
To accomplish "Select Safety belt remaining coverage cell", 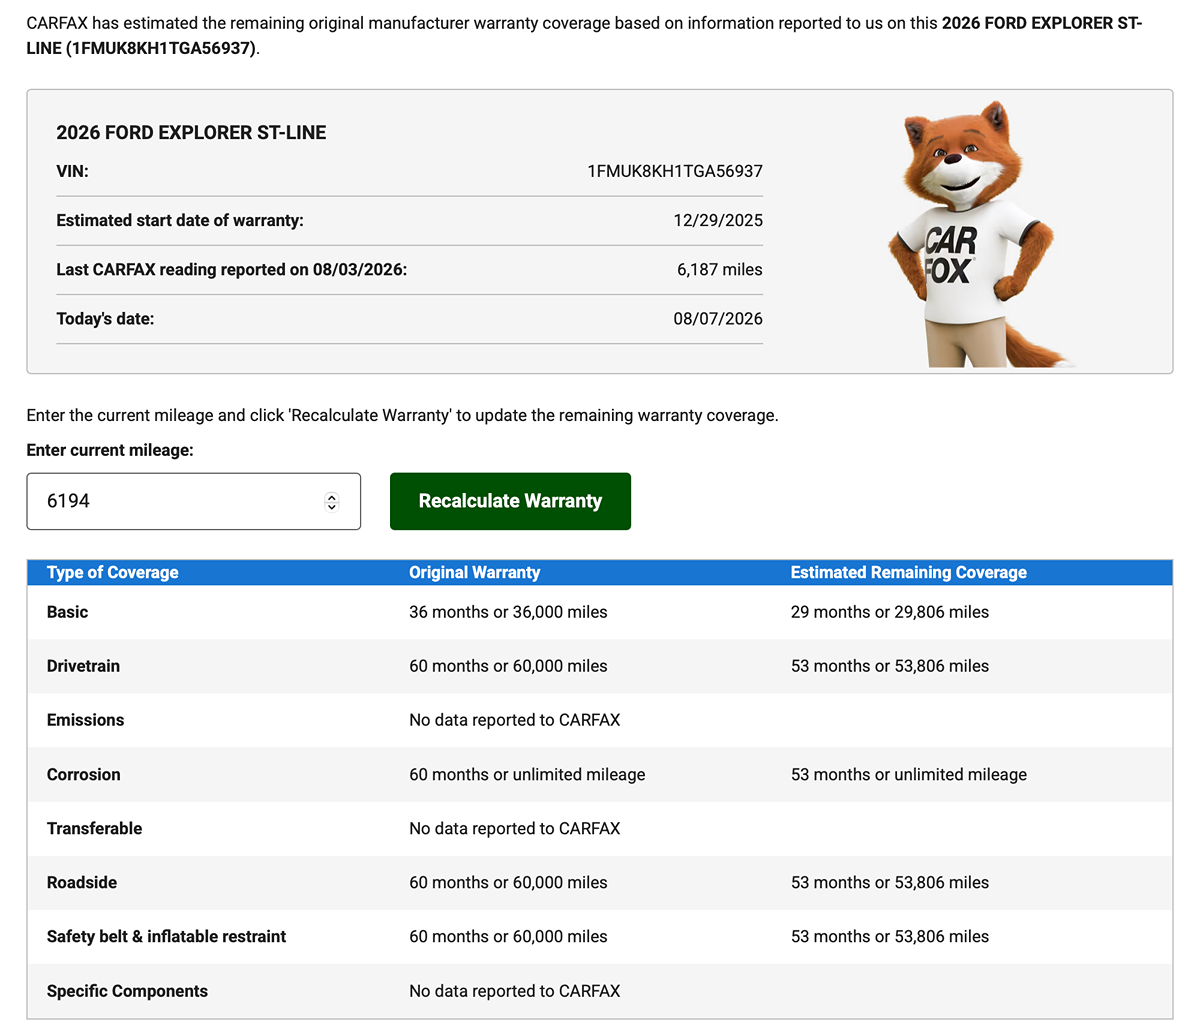I will pos(890,936).
